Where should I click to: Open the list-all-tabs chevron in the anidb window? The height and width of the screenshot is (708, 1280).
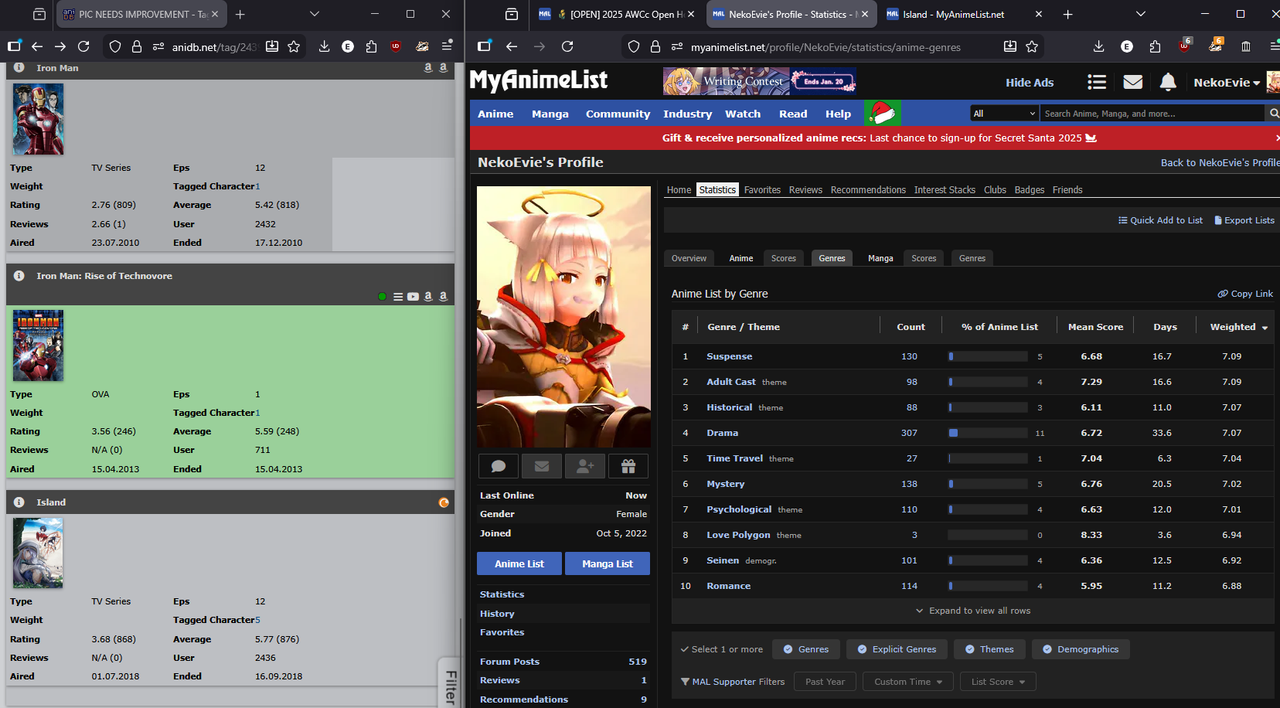(314, 14)
